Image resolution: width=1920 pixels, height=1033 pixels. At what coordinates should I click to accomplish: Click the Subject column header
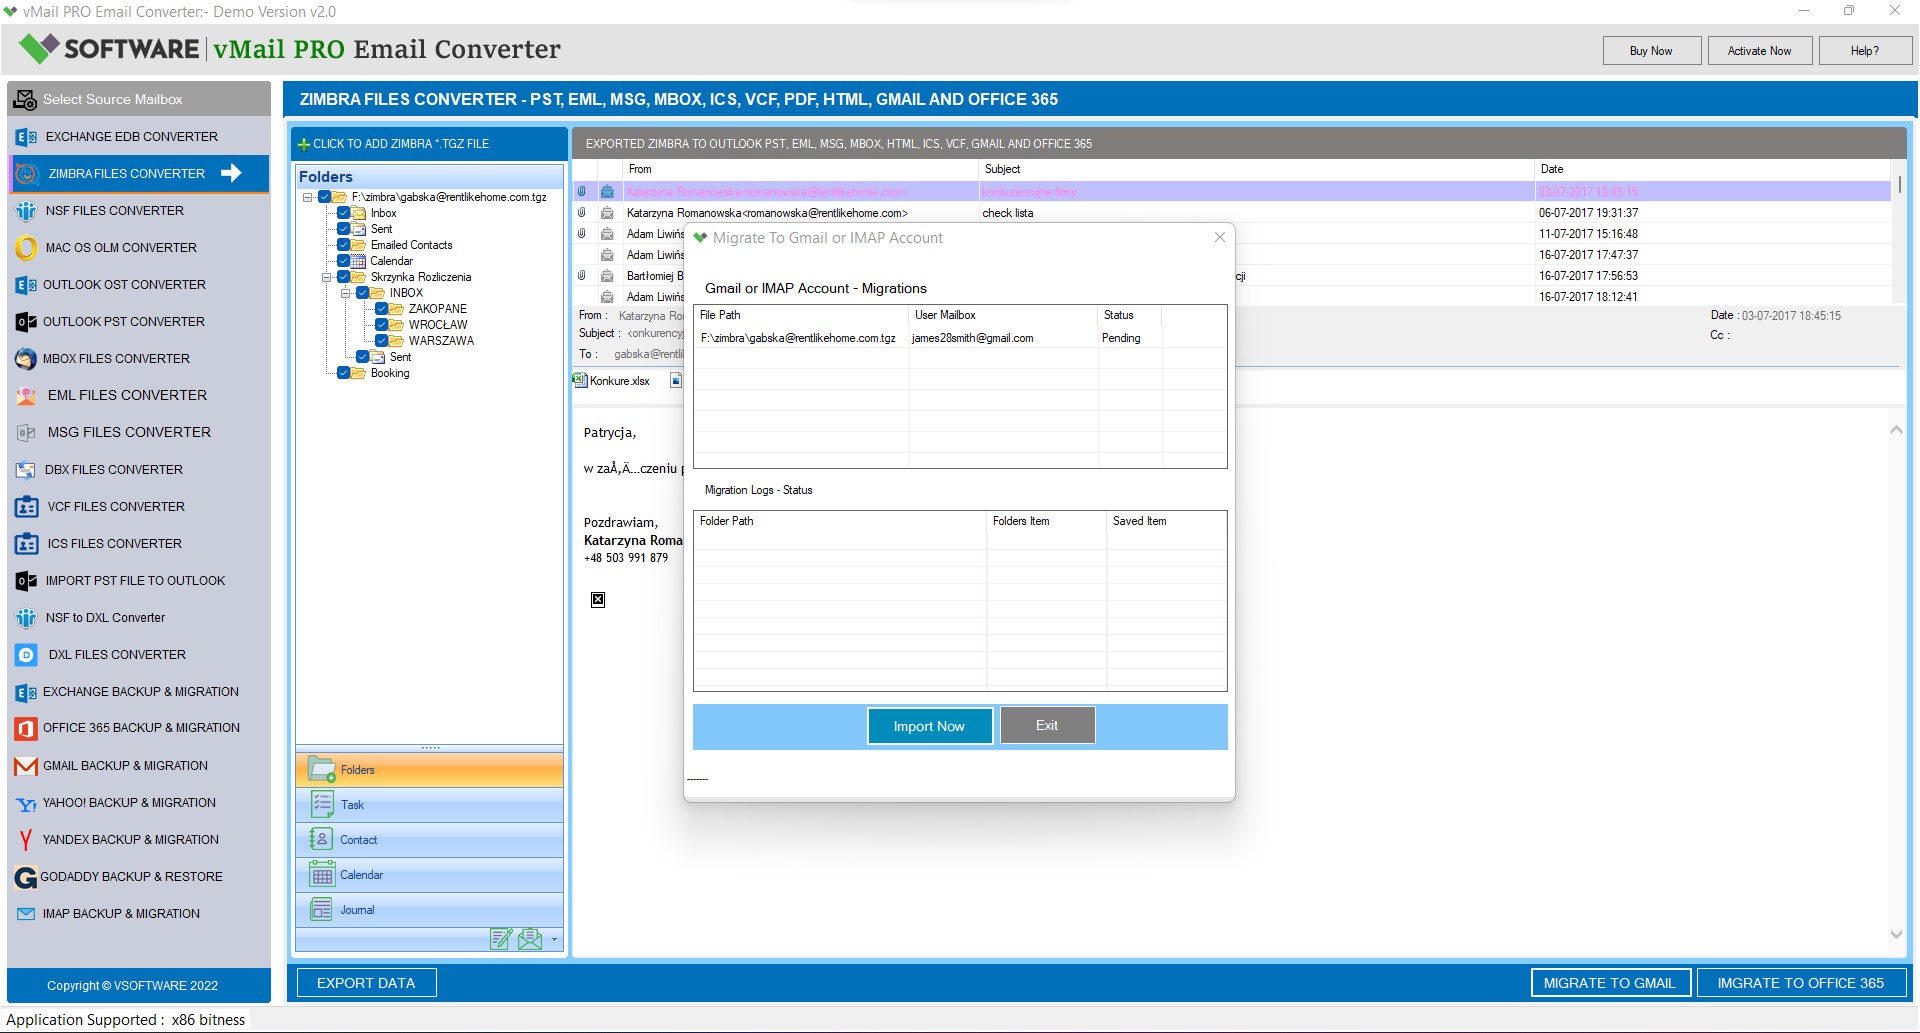[x=1256, y=169]
